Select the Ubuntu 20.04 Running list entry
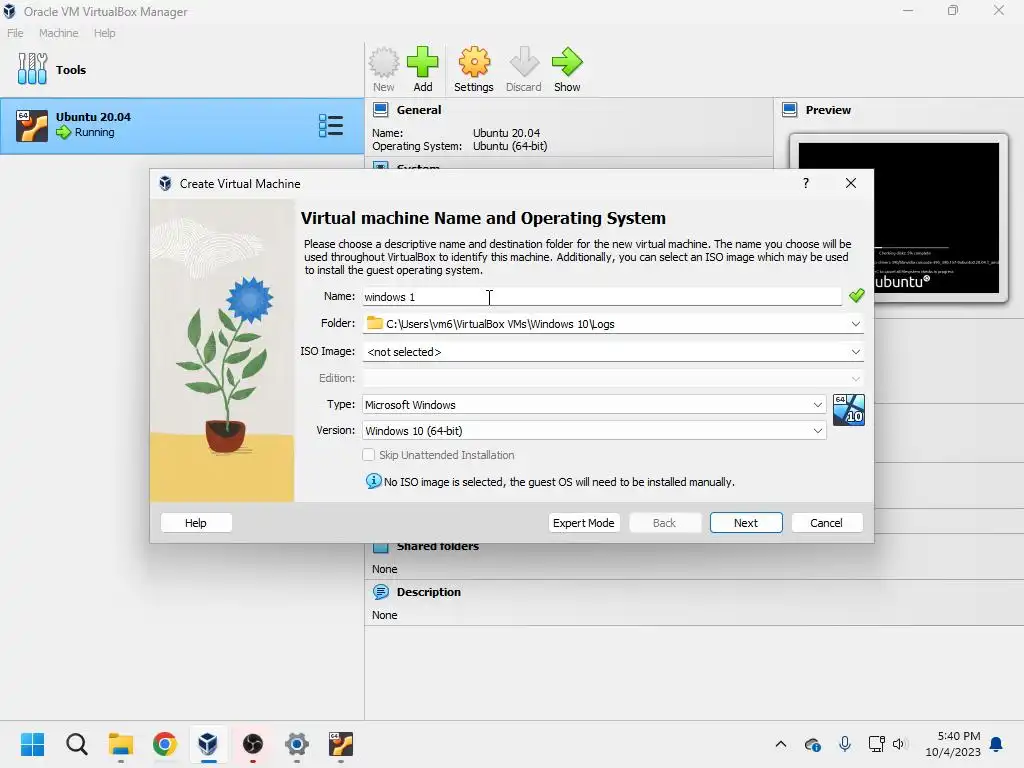The height and width of the screenshot is (768, 1024). (x=182, y=125)
